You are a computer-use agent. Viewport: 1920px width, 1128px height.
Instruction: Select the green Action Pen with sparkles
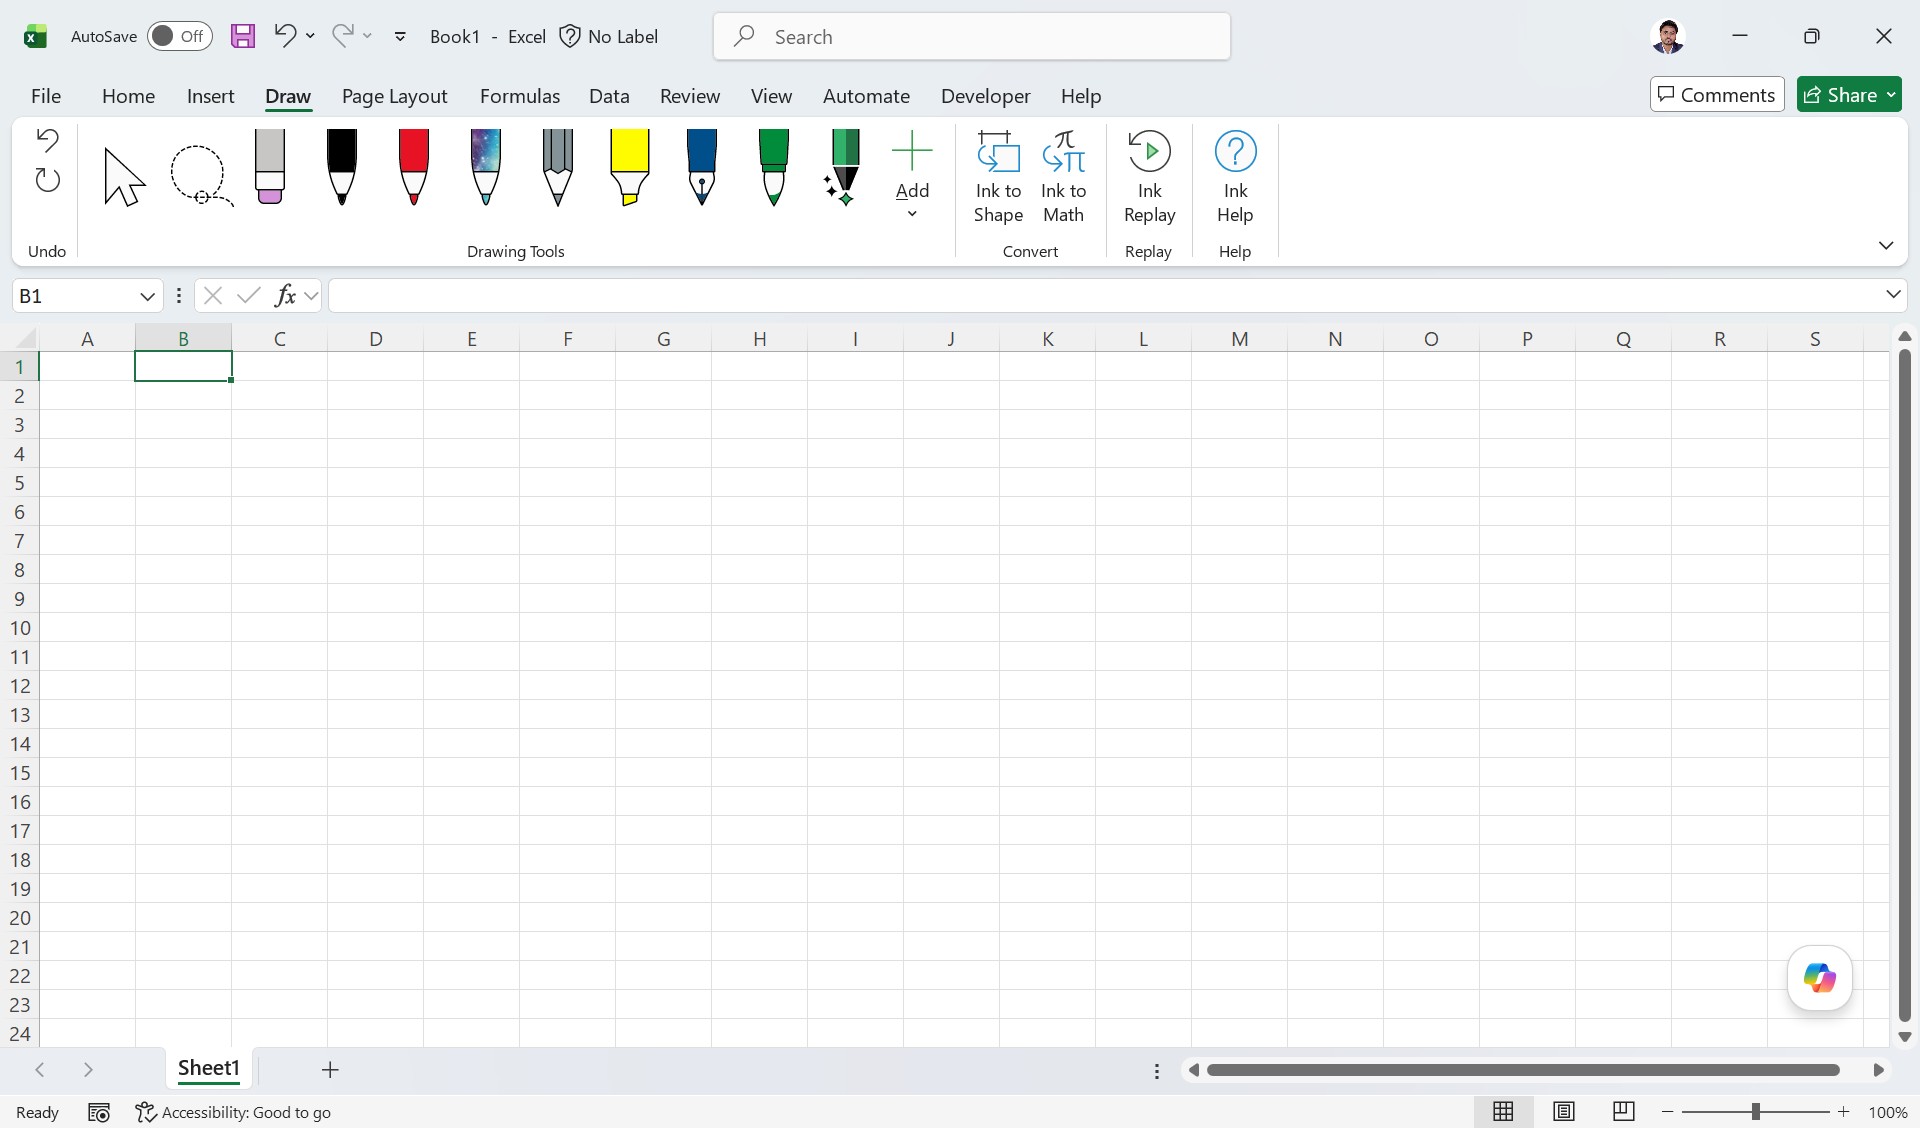click(843, 167)
